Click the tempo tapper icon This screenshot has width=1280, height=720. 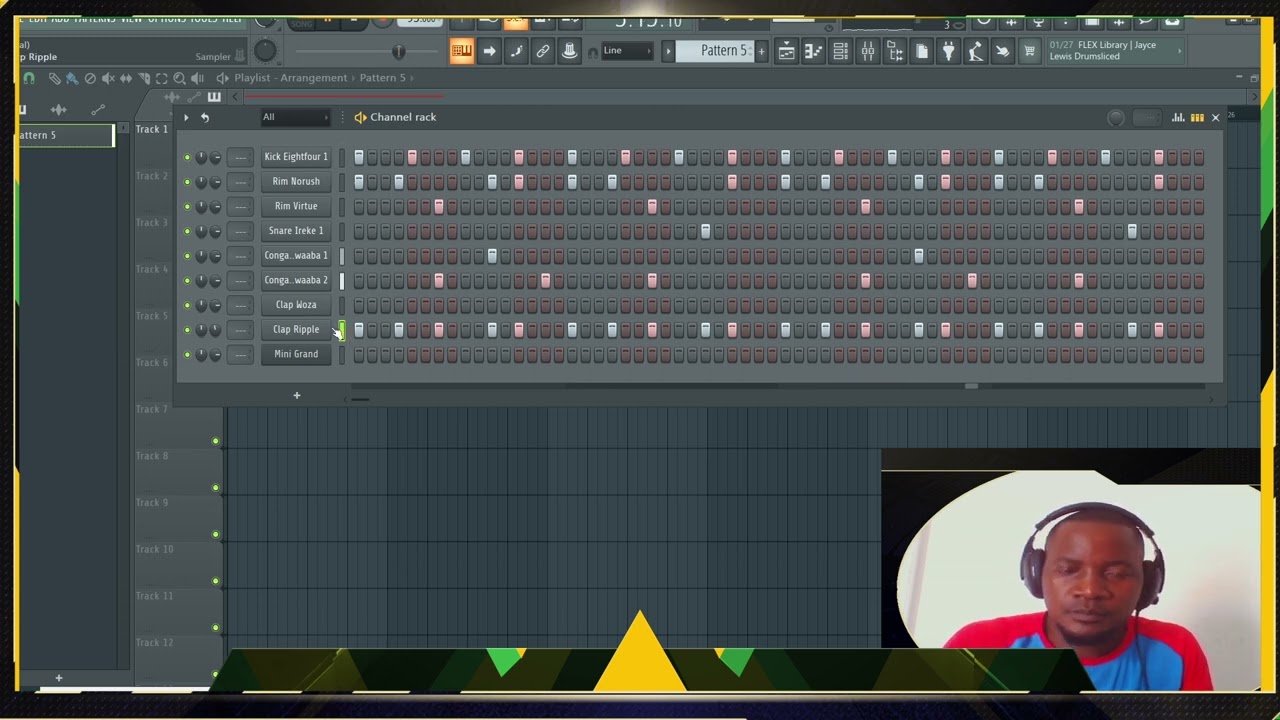tap(975, 51)
